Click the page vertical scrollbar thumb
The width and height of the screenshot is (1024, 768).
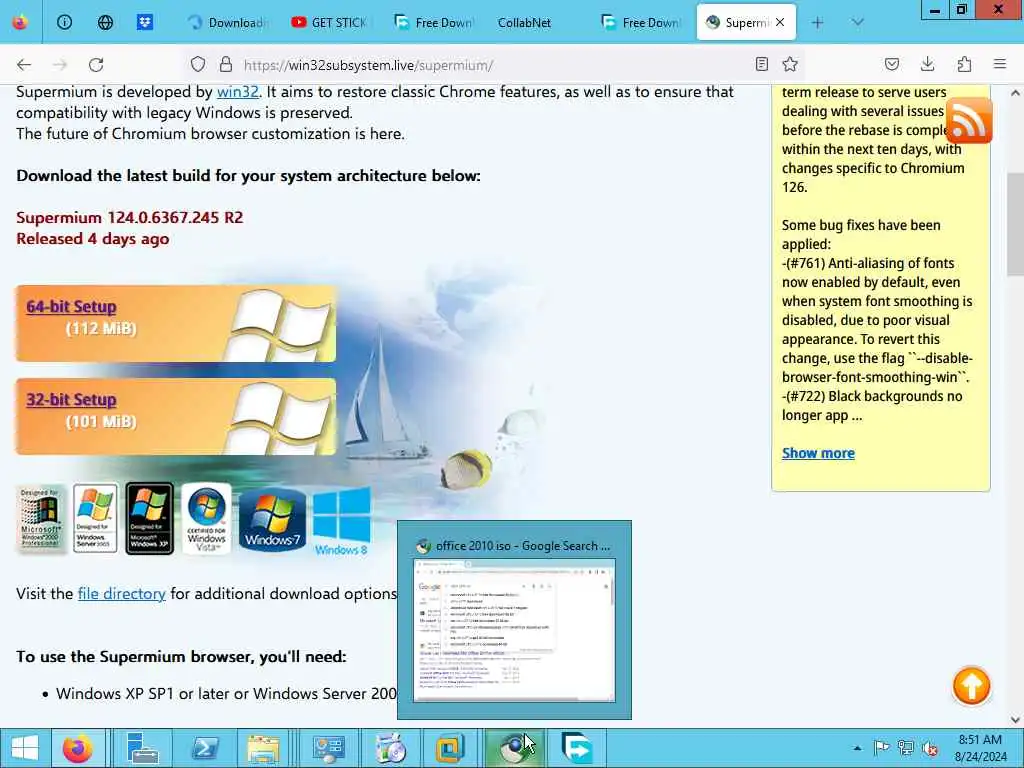click(1016, 225)
